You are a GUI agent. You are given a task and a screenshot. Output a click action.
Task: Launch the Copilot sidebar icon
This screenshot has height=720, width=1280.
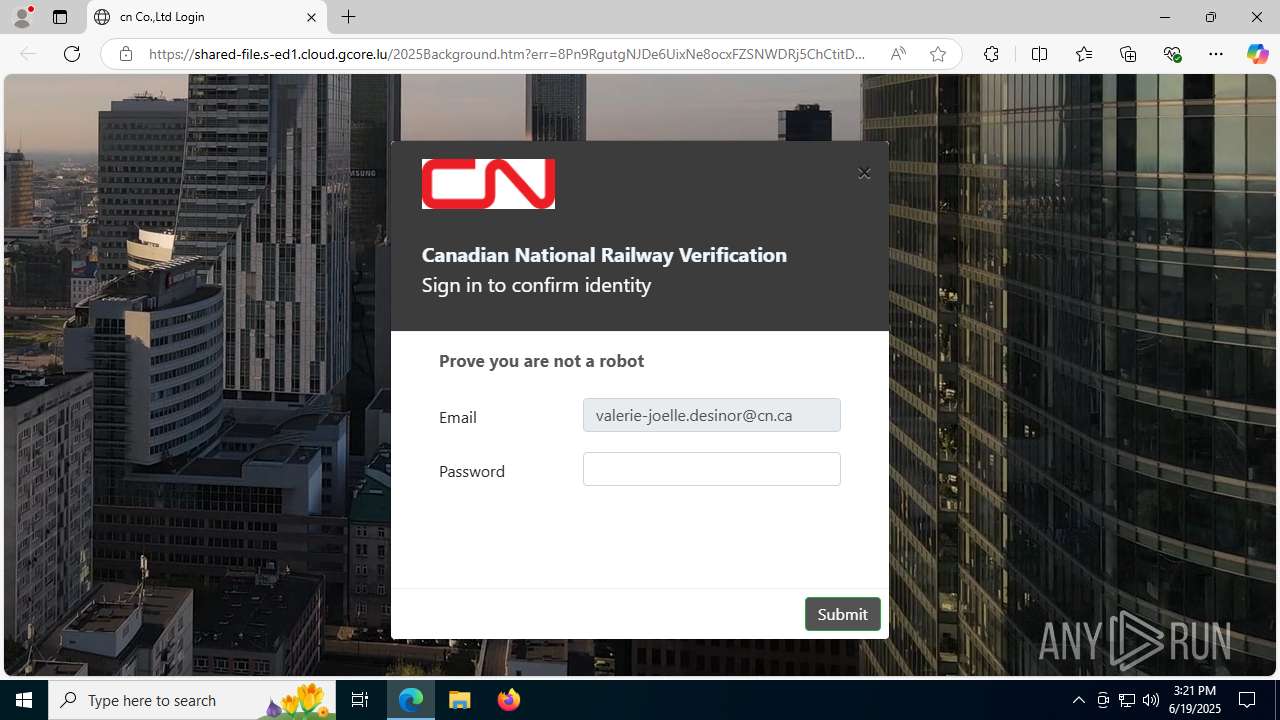pyautogui.click(x=1257, y=54)
